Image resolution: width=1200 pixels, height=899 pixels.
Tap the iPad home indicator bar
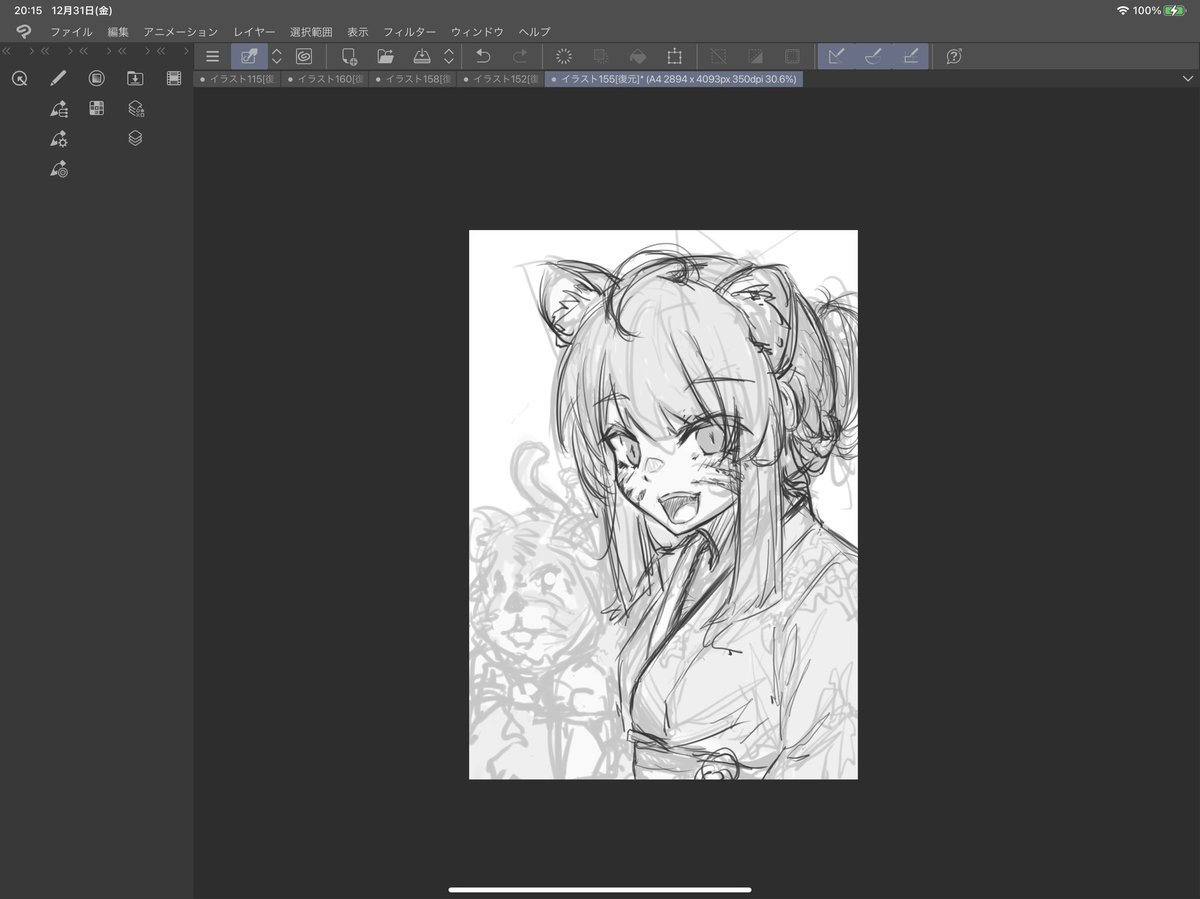coord(600,890)
